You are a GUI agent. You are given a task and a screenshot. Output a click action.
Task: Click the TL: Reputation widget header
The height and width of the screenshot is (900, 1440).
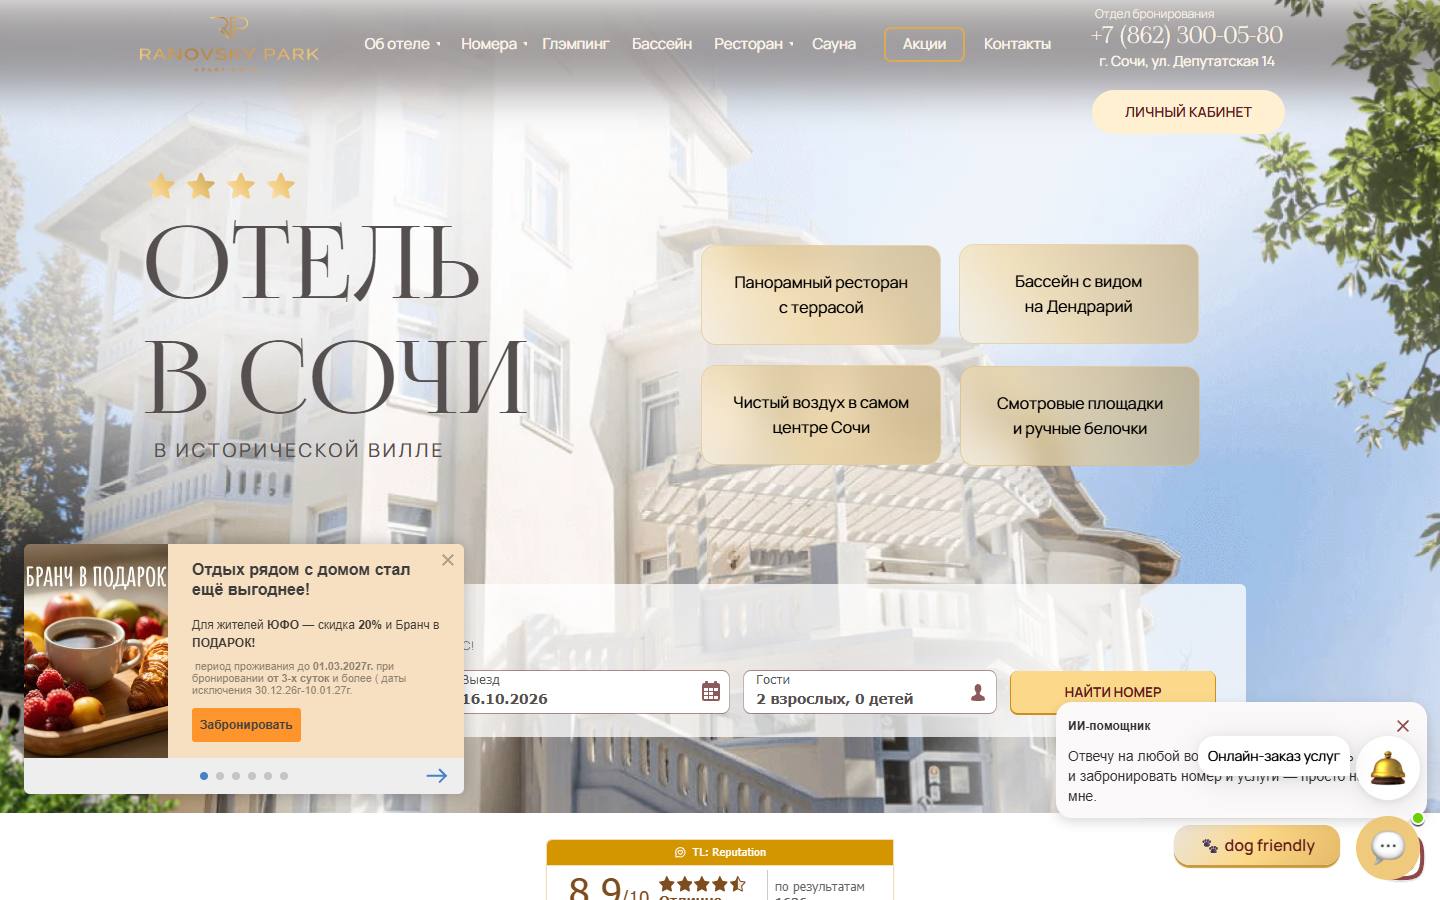coord(720,853)
